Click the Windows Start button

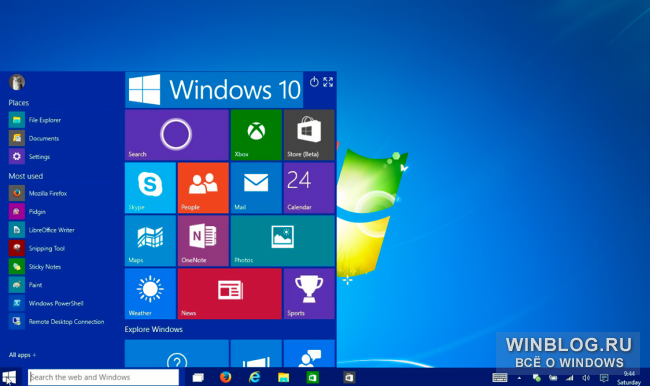(9, 377)
